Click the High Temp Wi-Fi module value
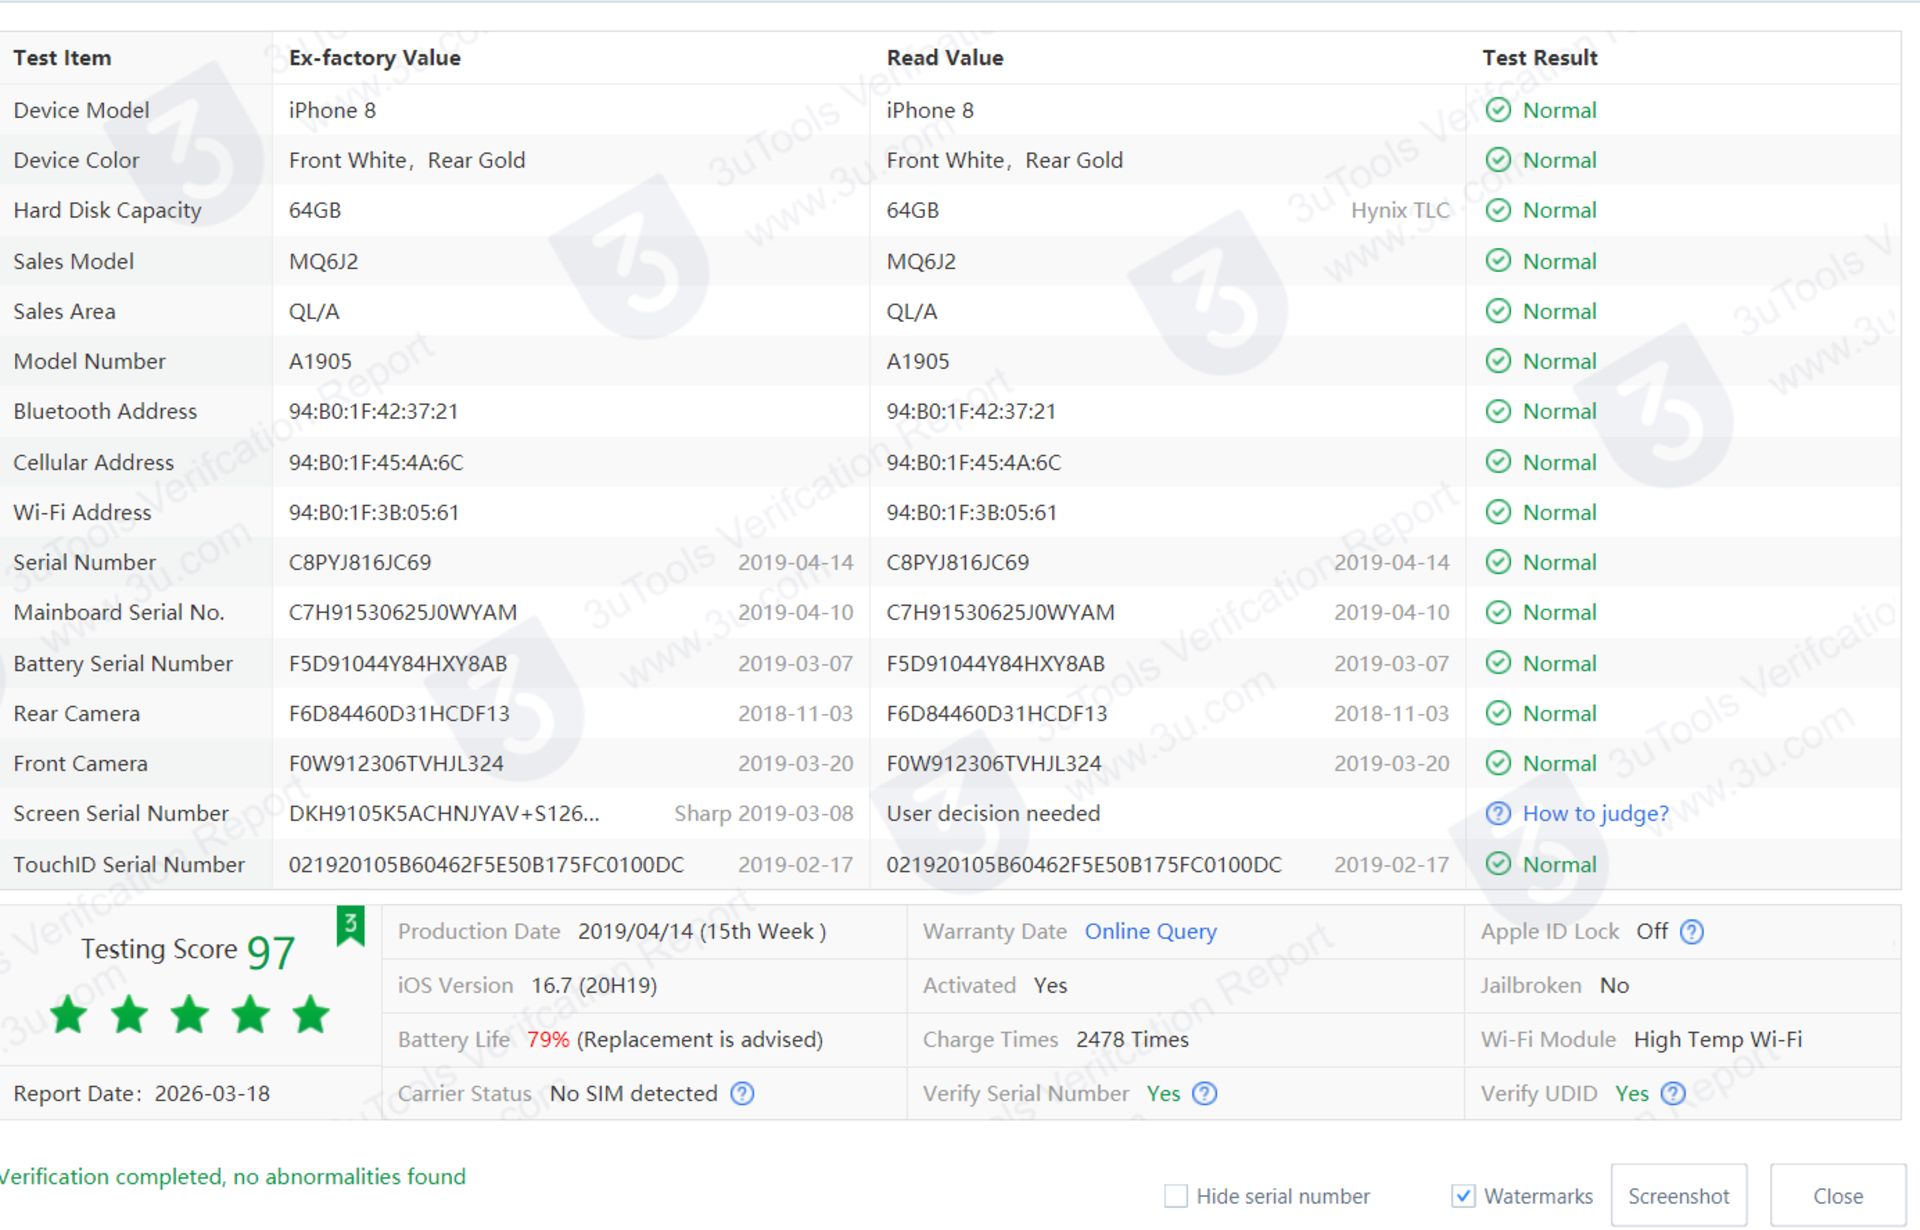Viewport: 1920px width, 1230px height. (1718, 1040)
